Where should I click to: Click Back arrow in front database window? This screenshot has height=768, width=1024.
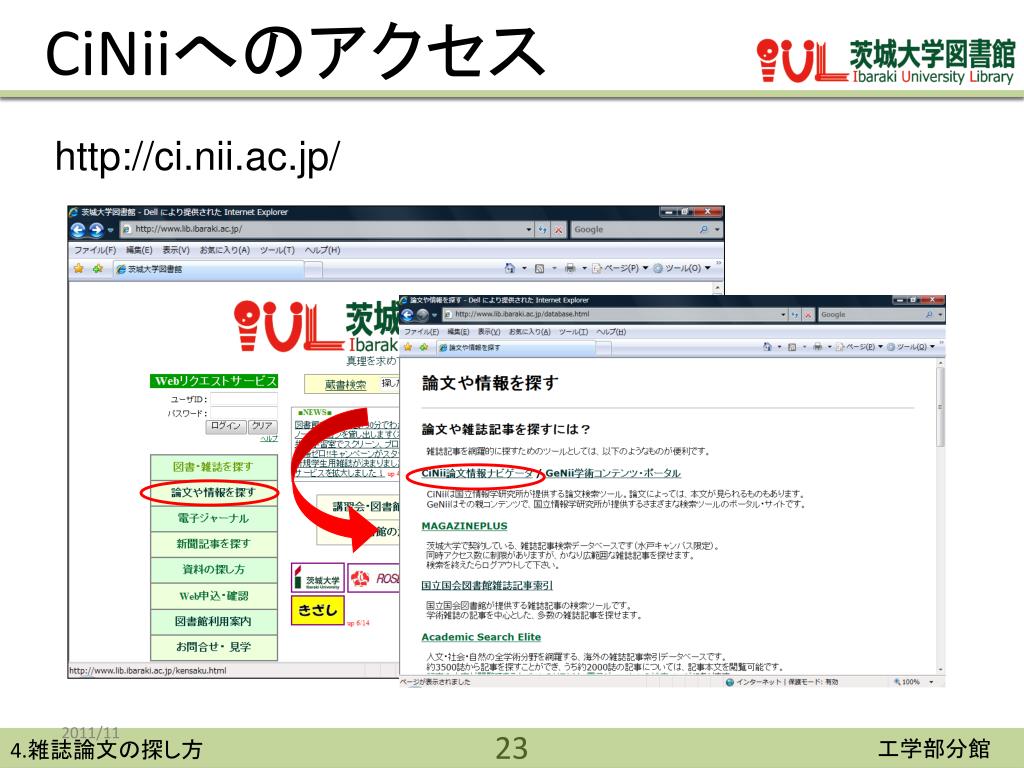click(x=407, y=315)
